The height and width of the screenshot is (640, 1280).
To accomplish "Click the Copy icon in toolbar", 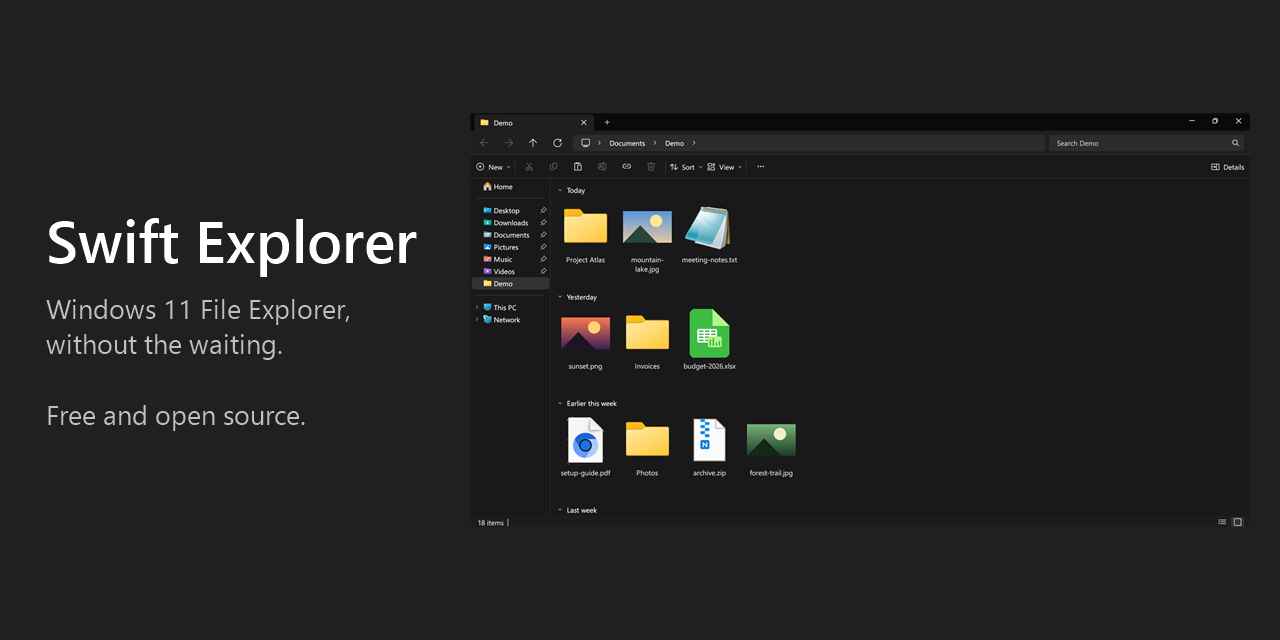I will click(553, 167).
